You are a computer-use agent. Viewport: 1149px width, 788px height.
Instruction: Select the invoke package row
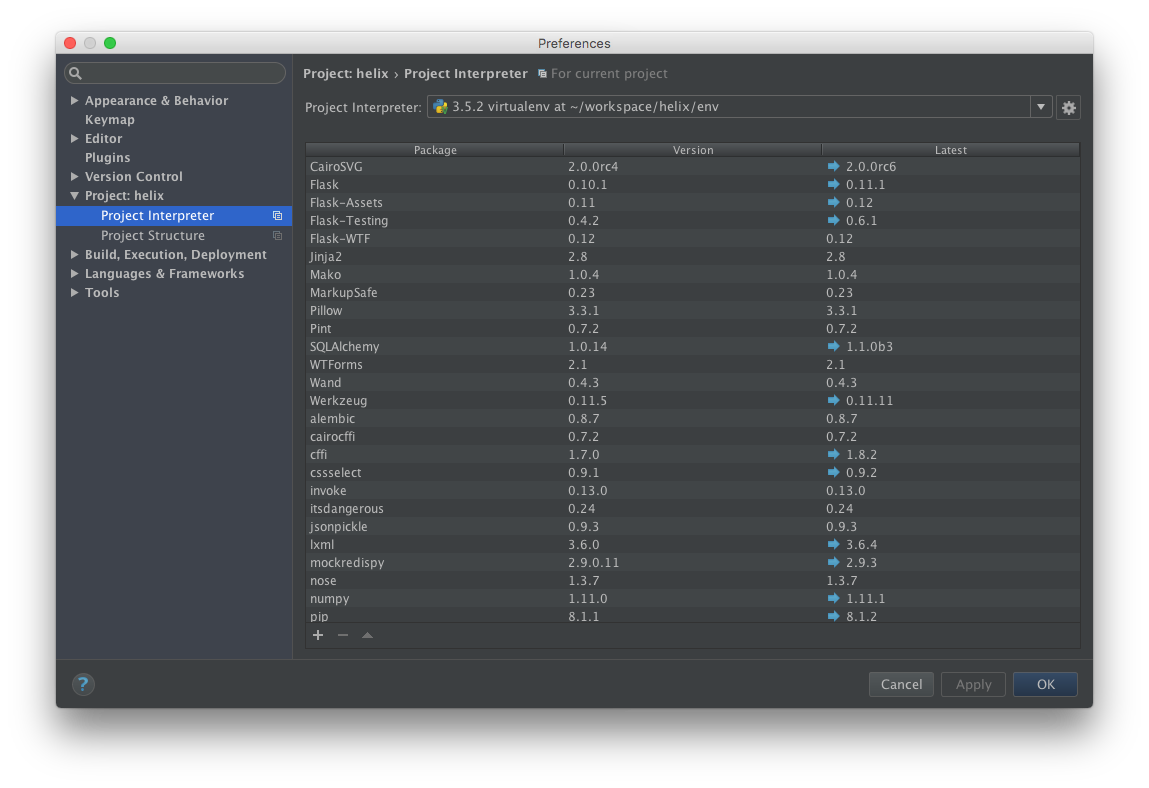(x=692, y=490)
